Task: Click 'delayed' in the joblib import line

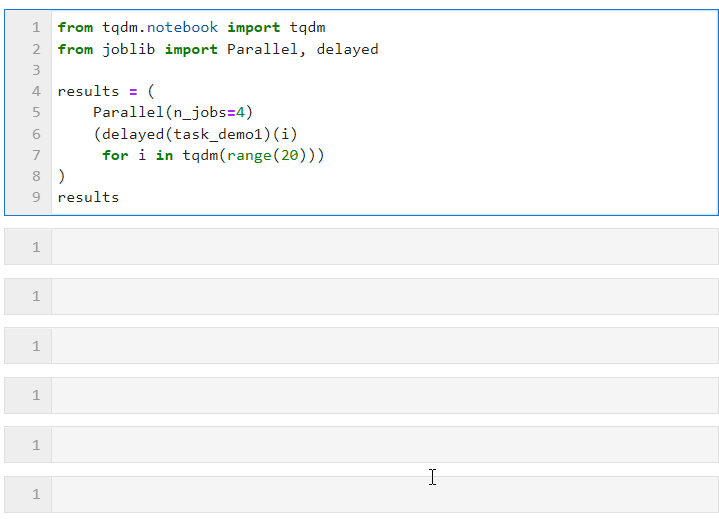Action: (x=347, y=49)
